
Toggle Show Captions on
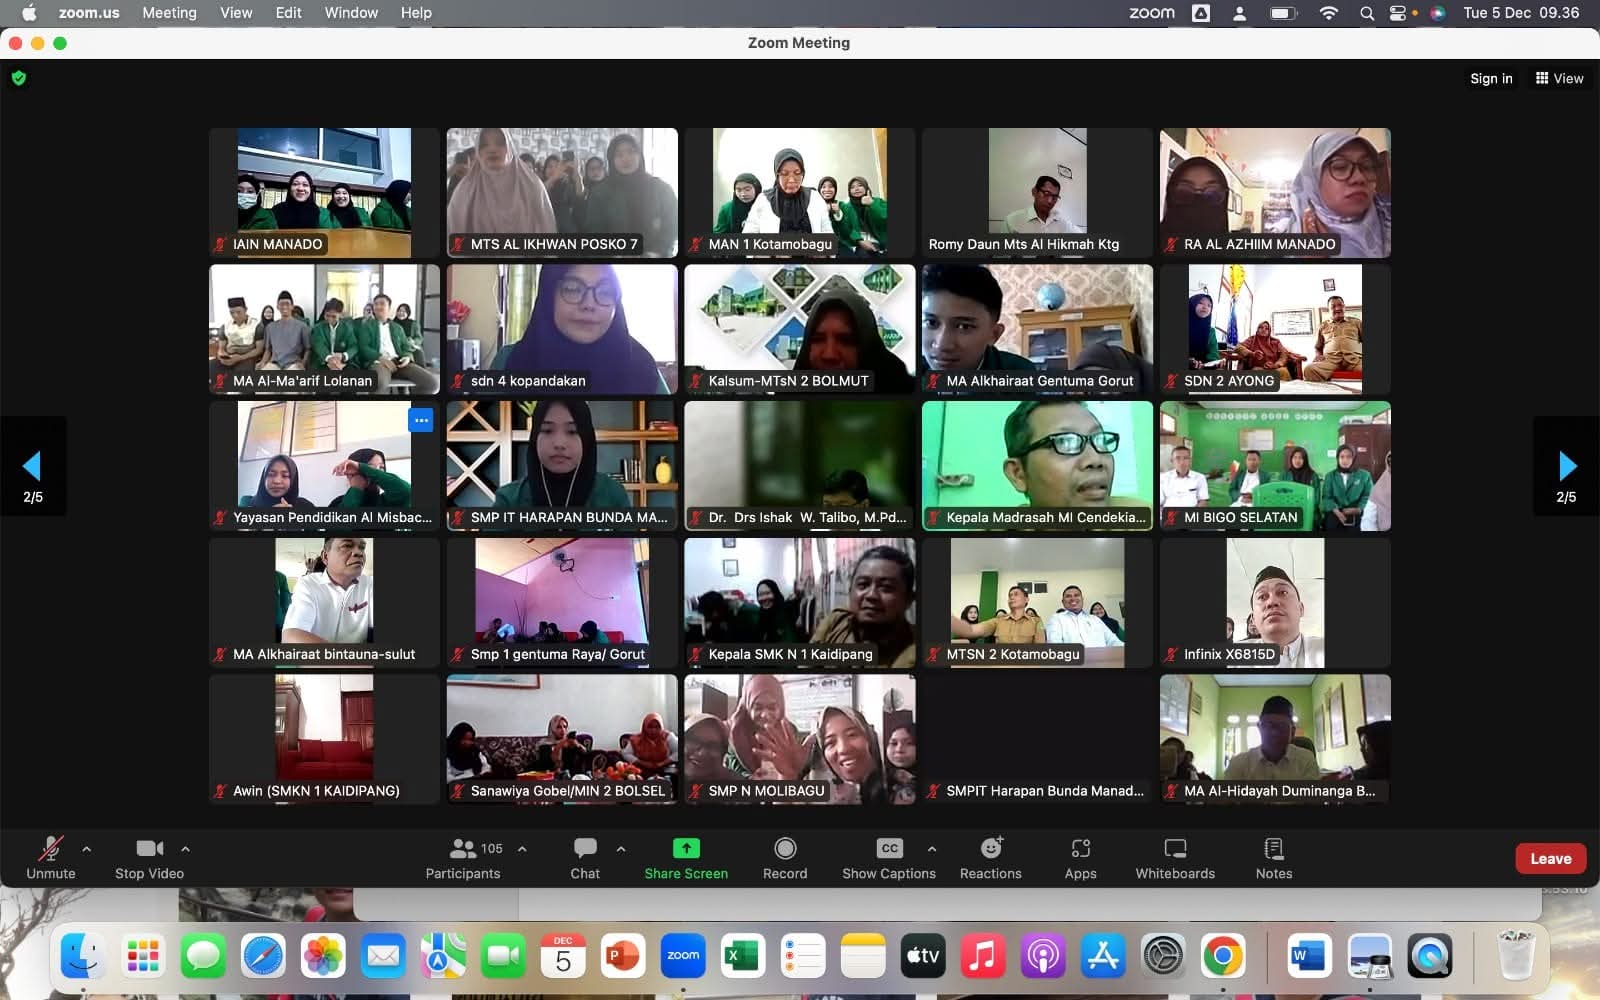click(889, 858)
